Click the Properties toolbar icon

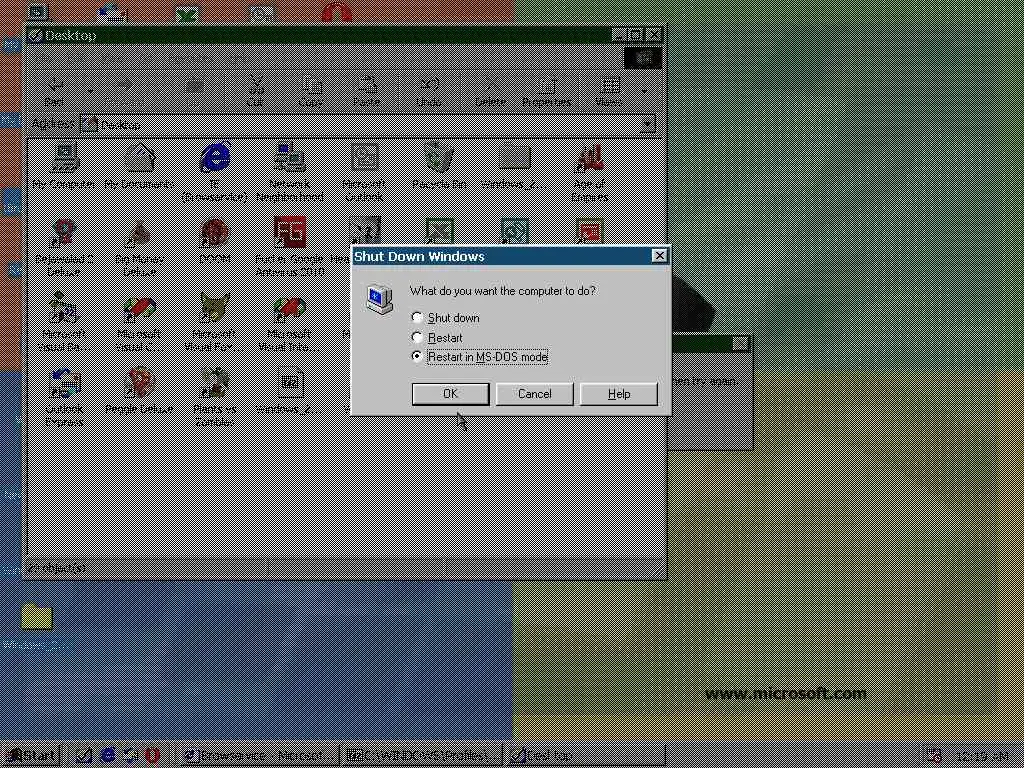[547, 91]
